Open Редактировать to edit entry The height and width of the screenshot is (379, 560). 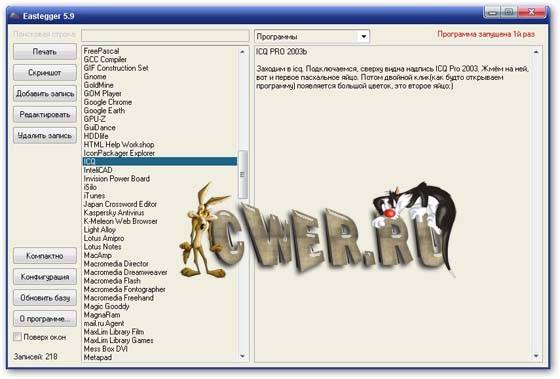point(45,115)
